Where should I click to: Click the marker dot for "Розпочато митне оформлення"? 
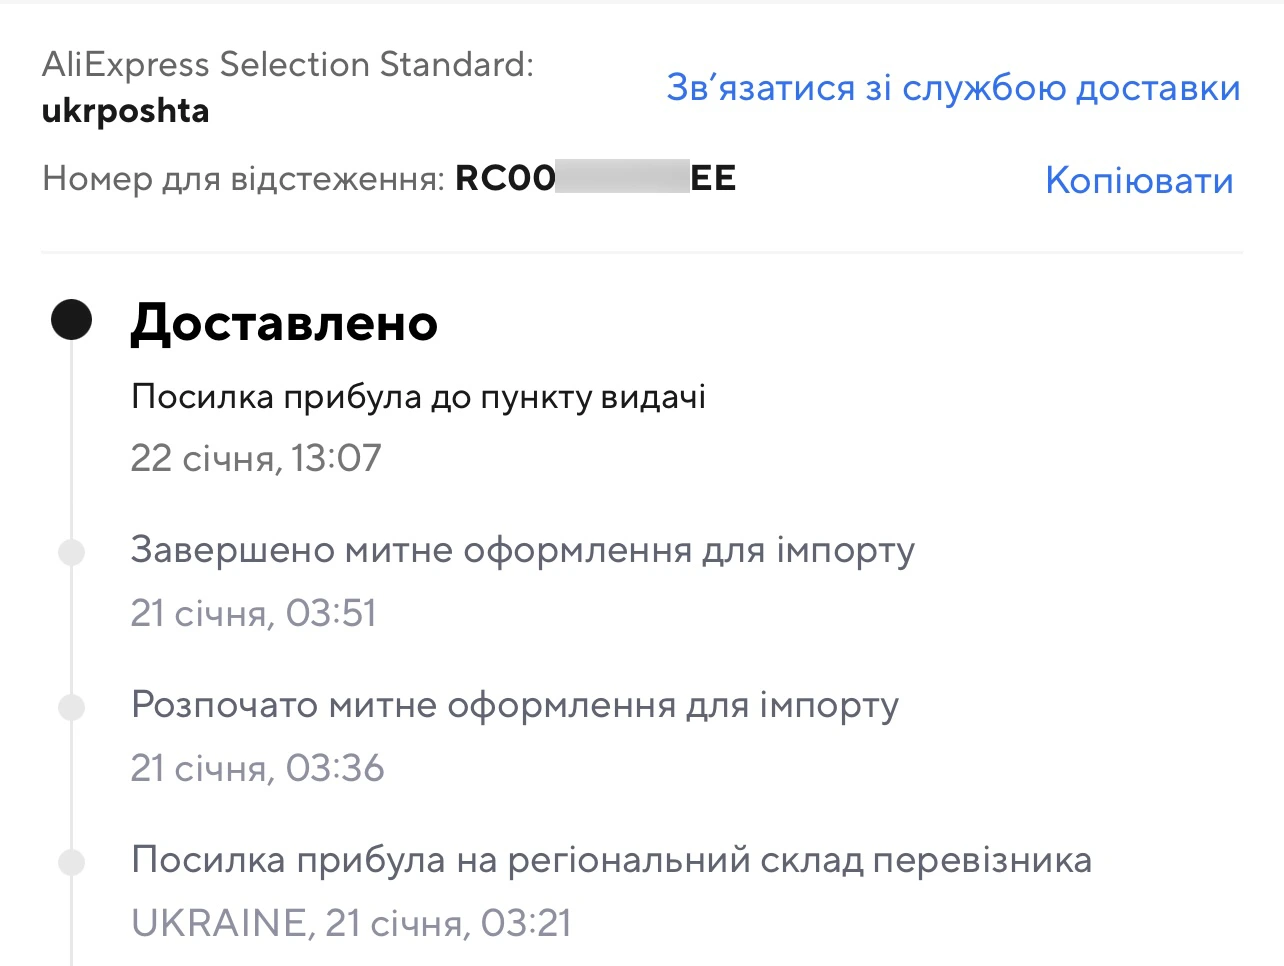pos(71,708)
